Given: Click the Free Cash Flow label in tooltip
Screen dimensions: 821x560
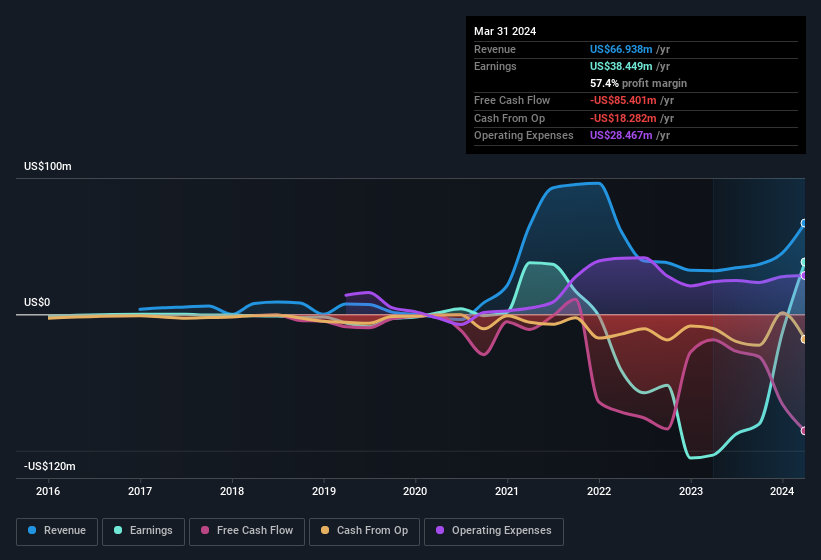Looking at the screenshot, I should click(512, 100).
